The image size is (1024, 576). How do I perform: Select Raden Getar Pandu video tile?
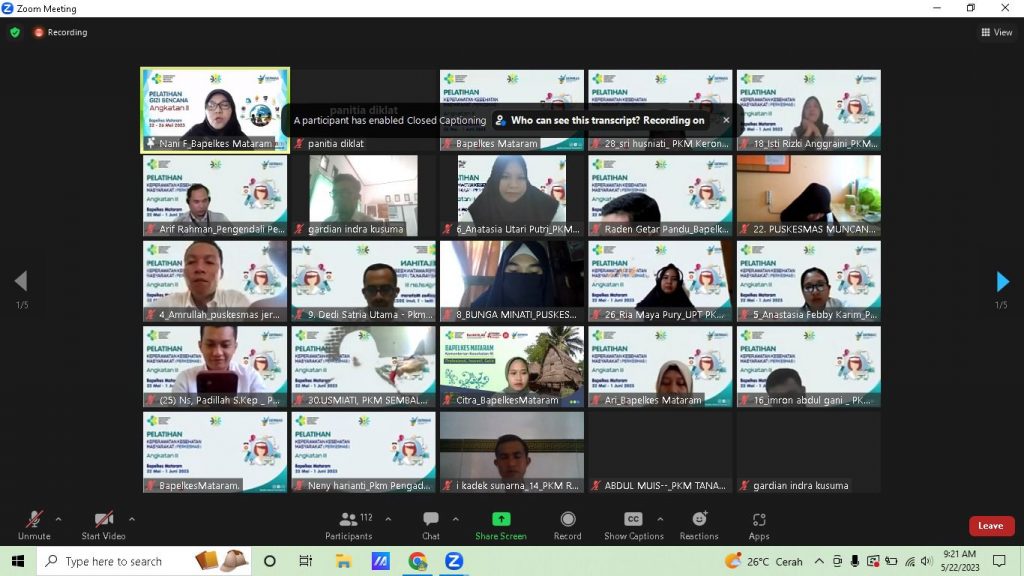[x=660, y=195]
